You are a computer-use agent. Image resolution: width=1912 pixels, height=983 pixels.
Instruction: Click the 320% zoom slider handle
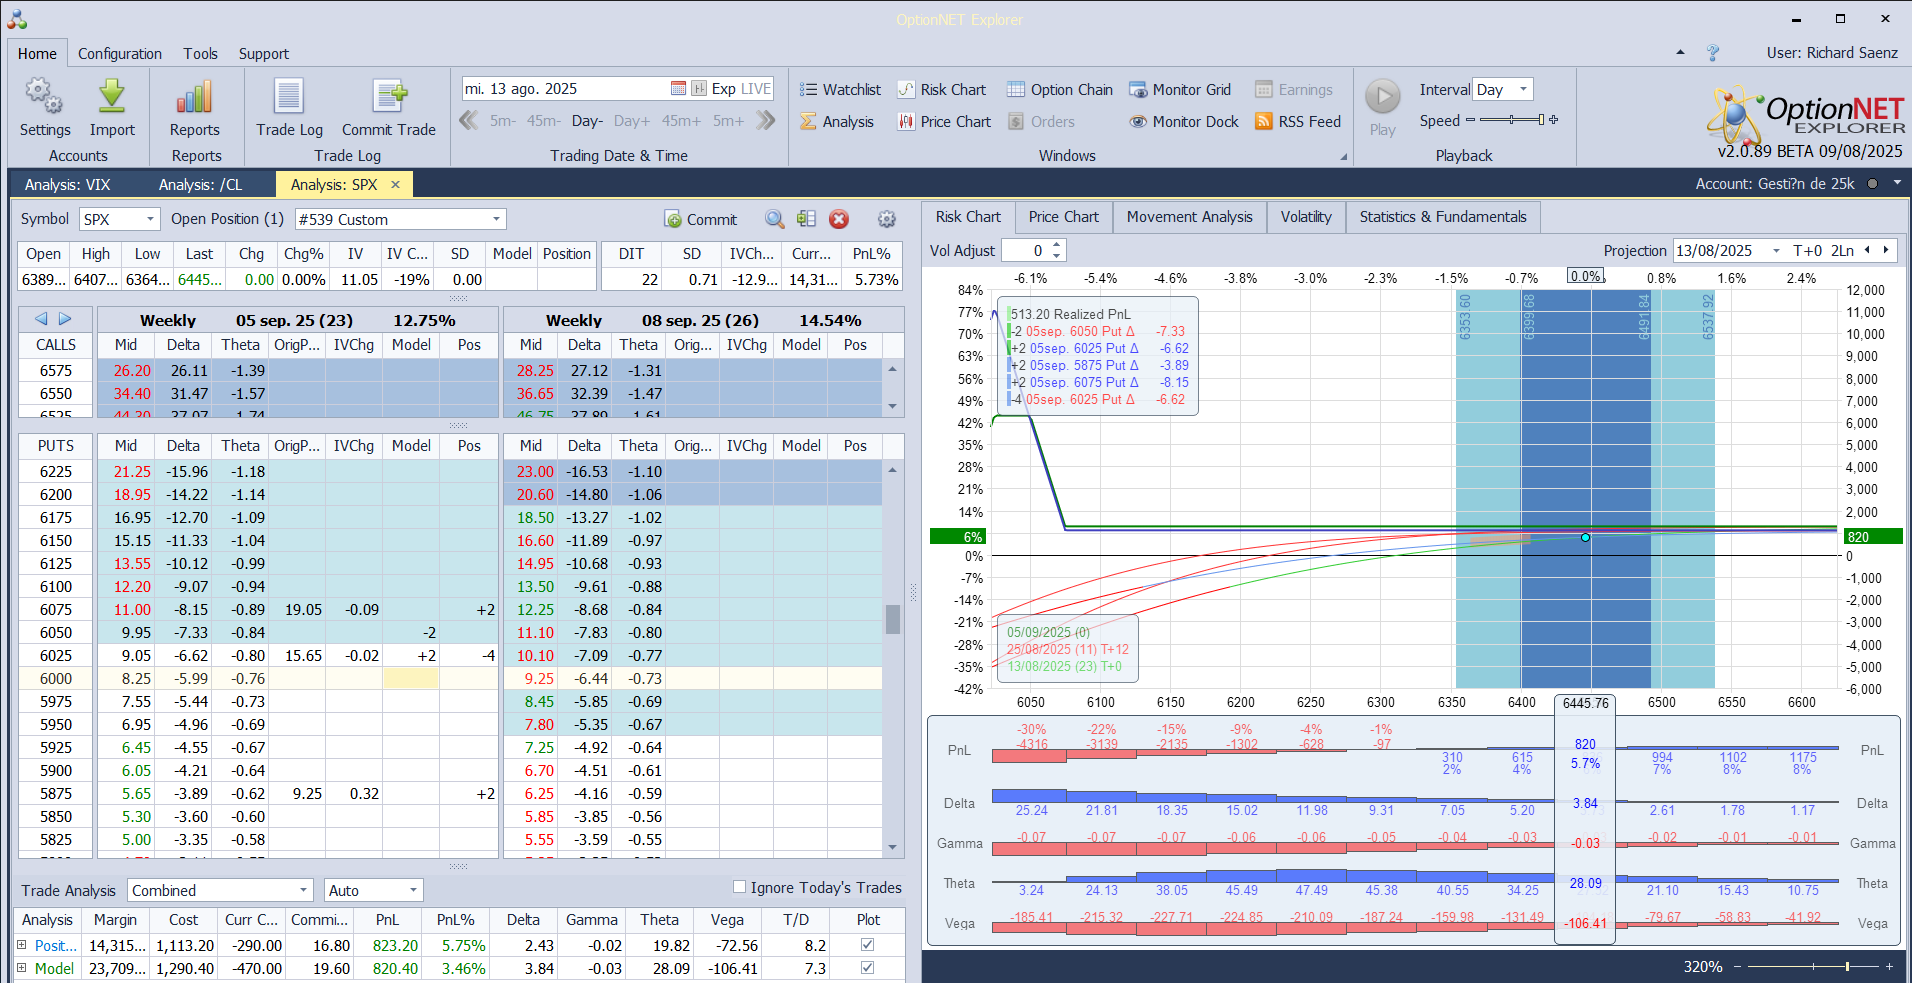click(1847, 967)
